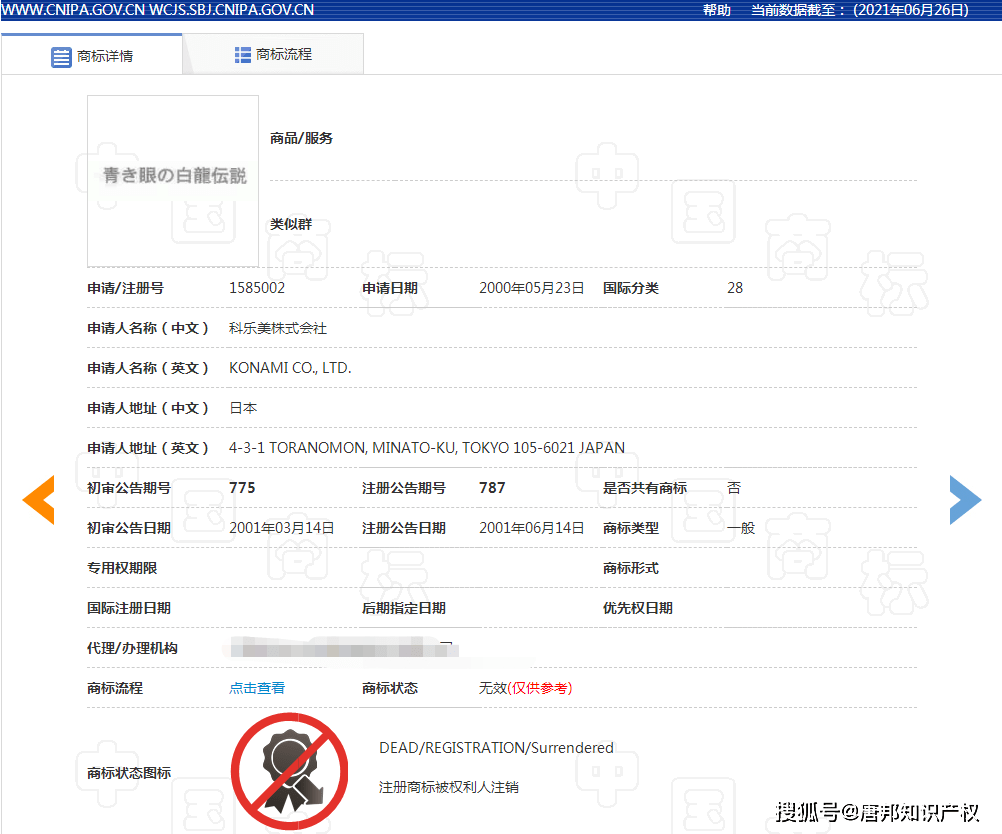Click the 初审公告日期 label
The width and height of the screenshot is (1002, 834).
point(129,528)
